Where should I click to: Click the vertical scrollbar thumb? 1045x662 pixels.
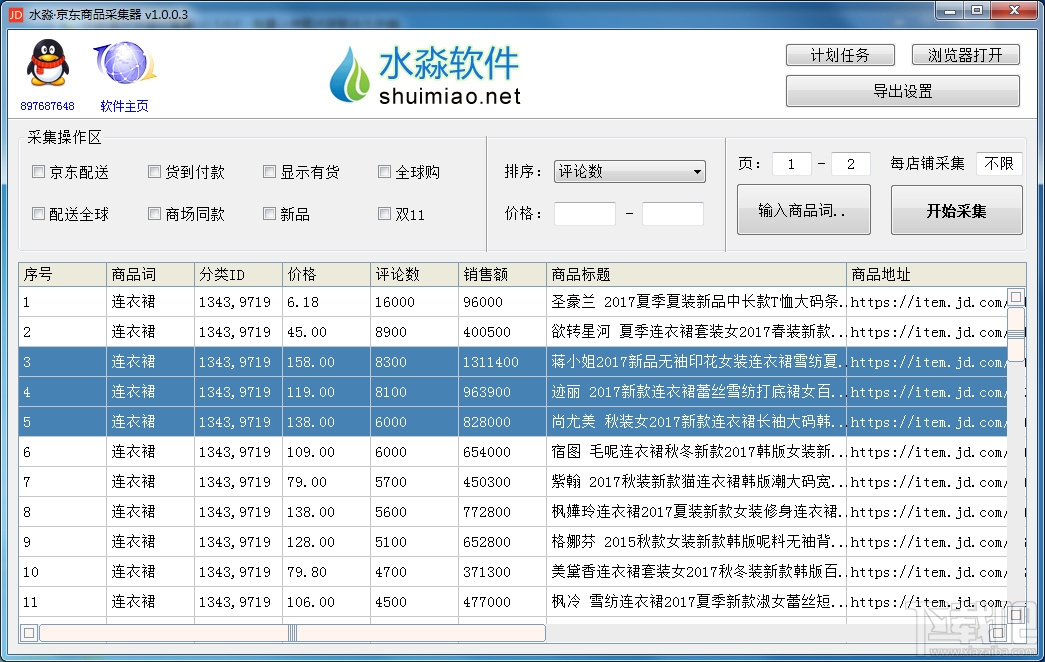click(1016, 335)
